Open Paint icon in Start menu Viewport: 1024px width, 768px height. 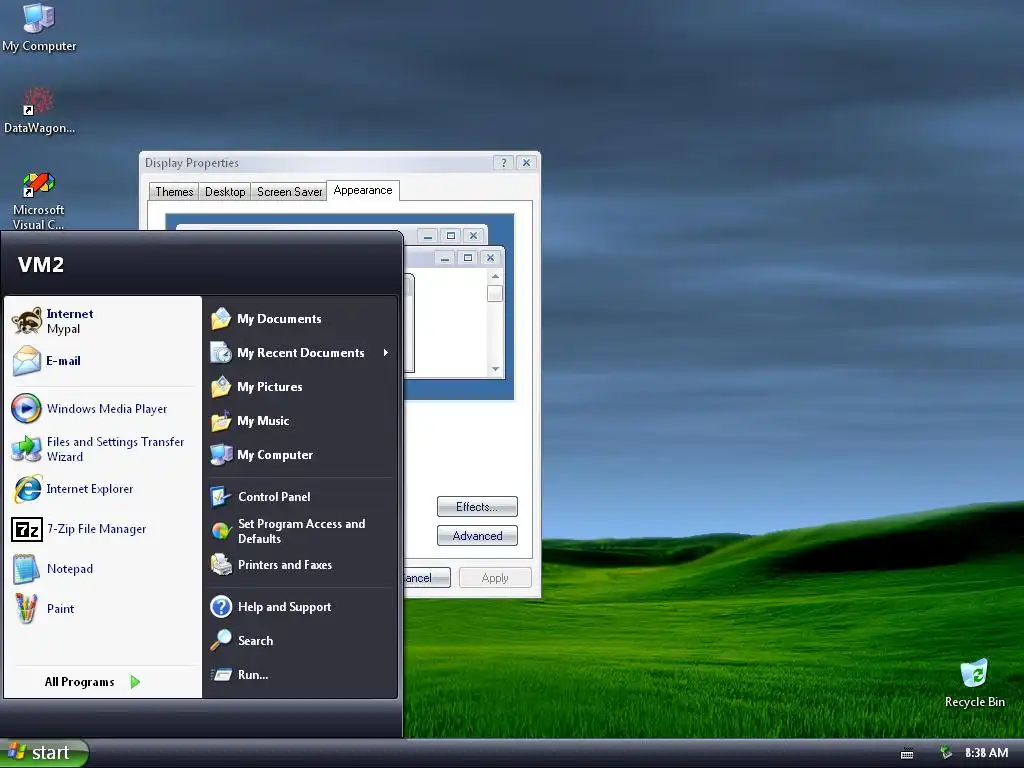tap(27, 609)
